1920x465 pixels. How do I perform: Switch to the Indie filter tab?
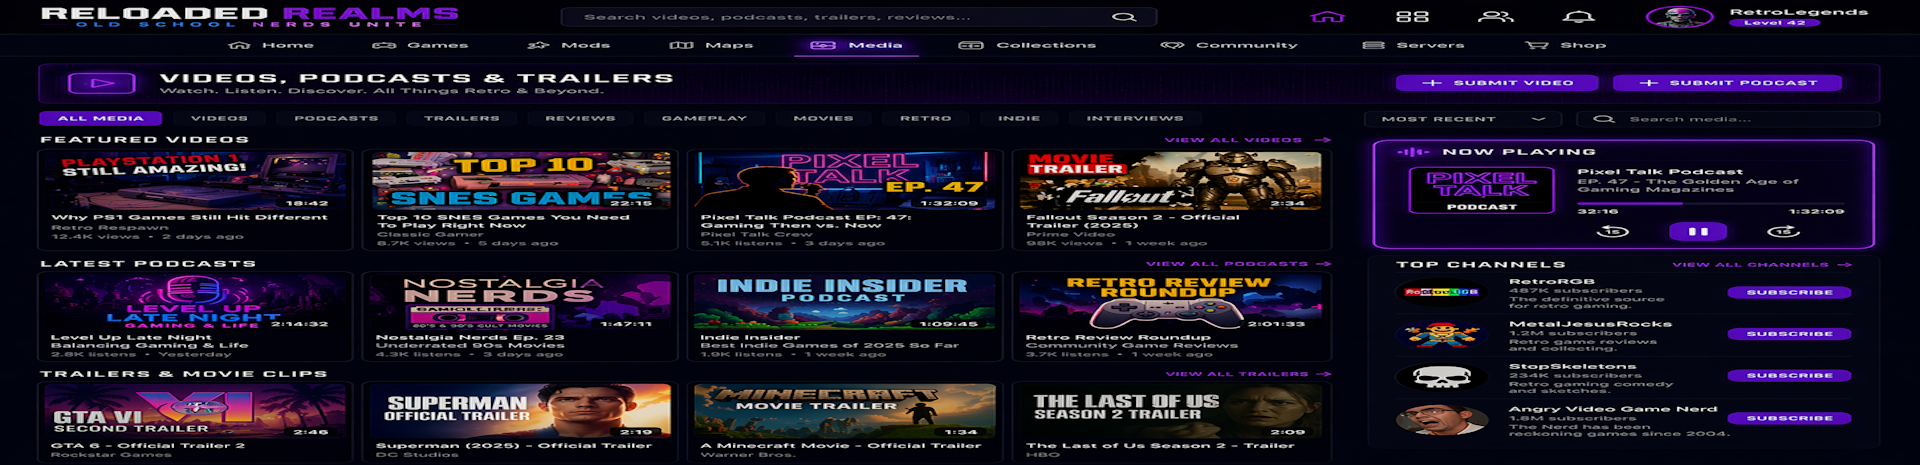pyautogui.click(x=1019, y=118)
